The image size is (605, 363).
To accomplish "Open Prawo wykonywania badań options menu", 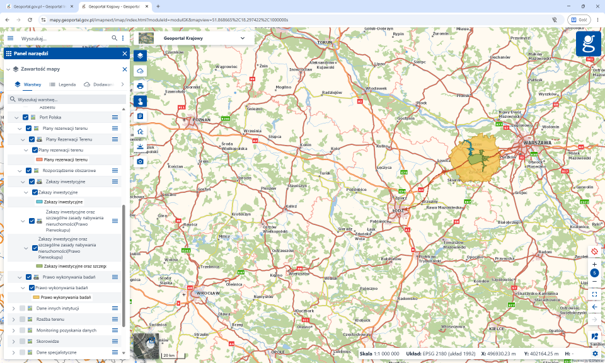I will (115, 277).
